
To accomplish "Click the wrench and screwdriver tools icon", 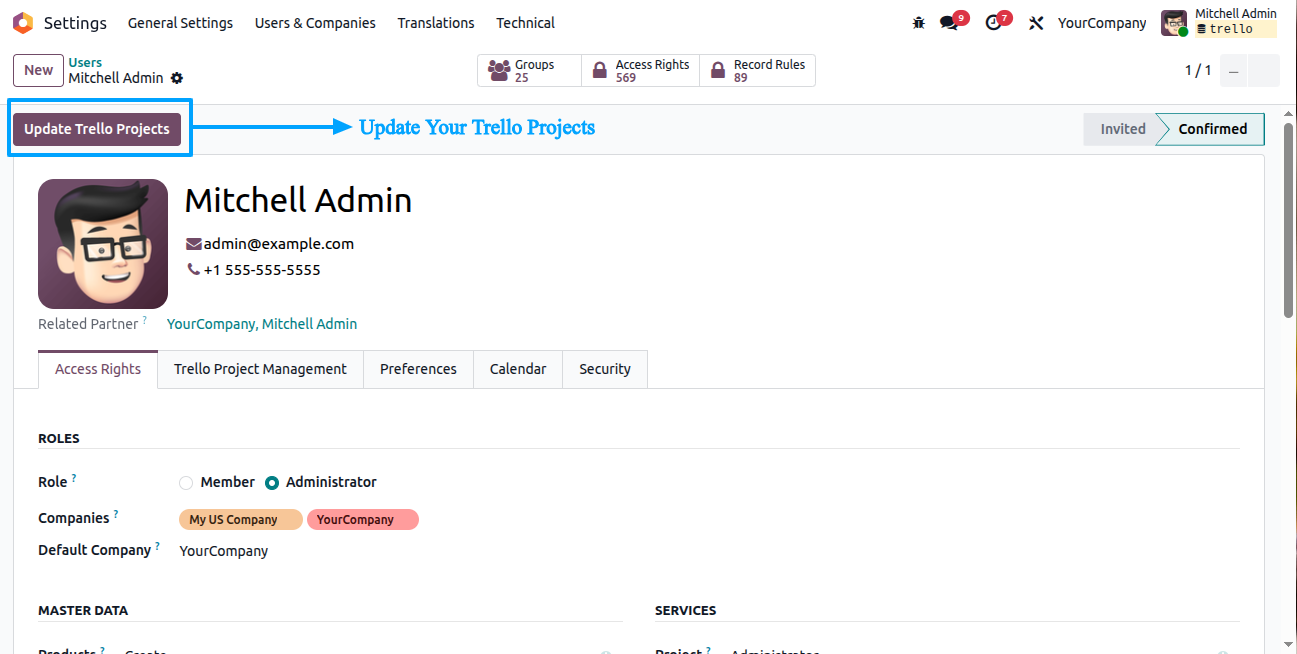I will pos(1036,22).
